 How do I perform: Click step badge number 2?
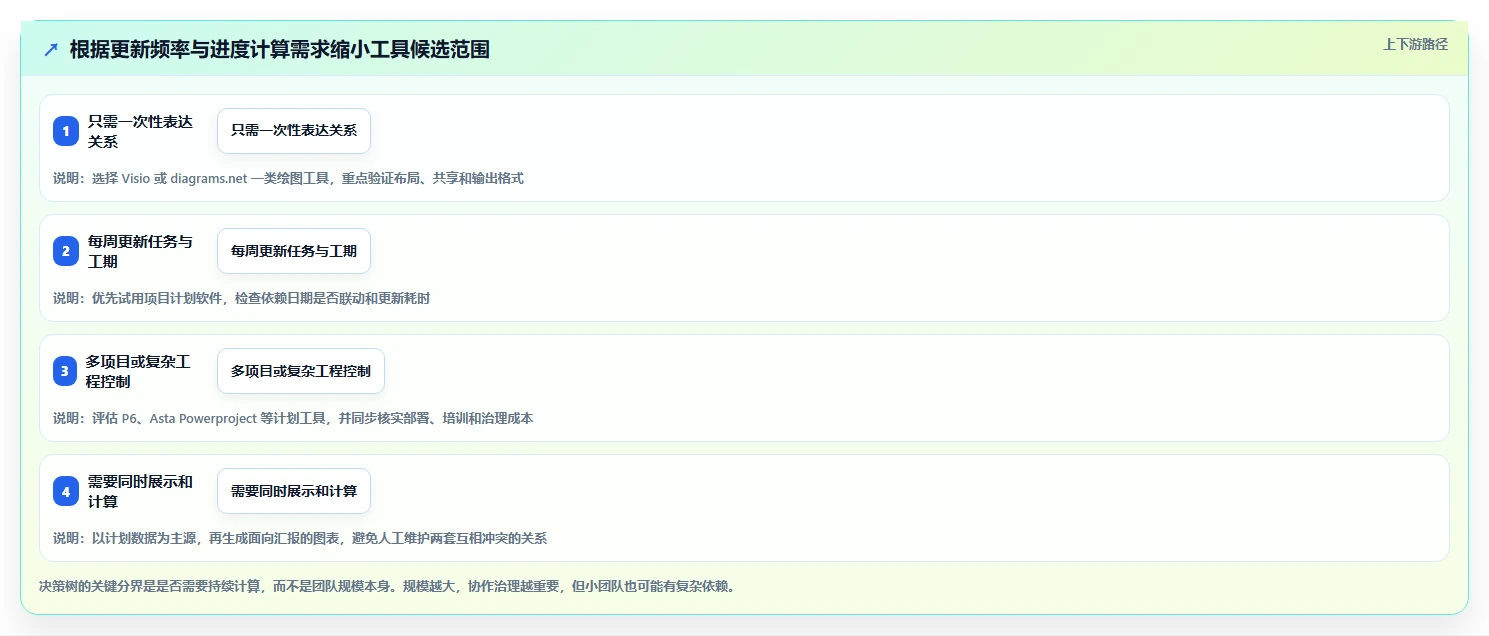(66, 251)
